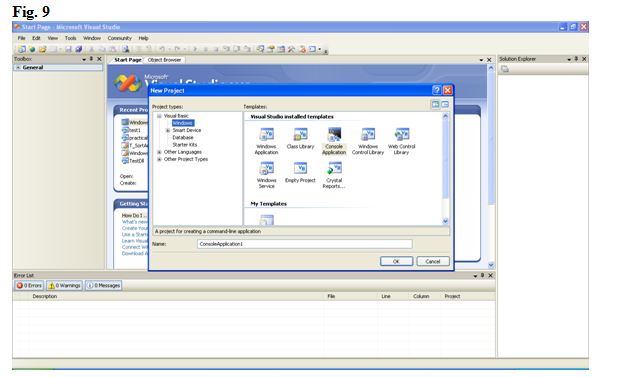Collapse the General group in Toolbox
The width and height of the screenshot is (624, 377).
click(x=18, y=68)
